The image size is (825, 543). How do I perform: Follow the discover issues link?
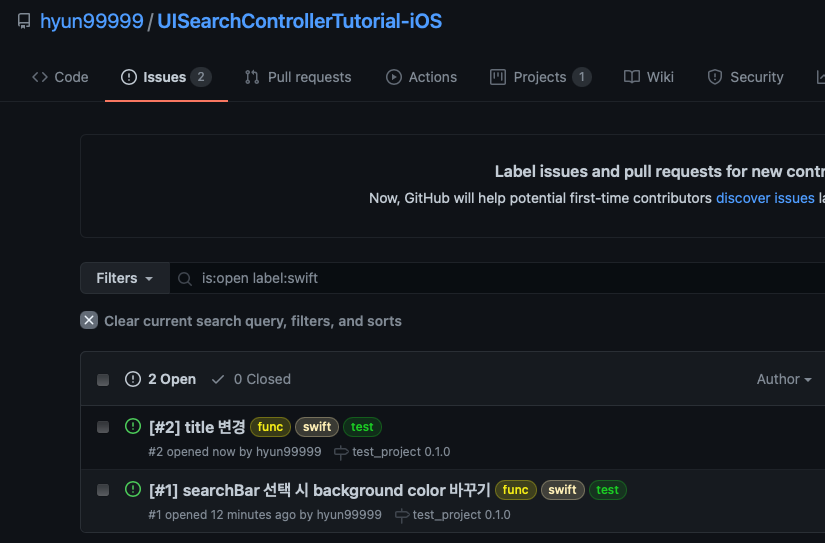click(765, 198)
